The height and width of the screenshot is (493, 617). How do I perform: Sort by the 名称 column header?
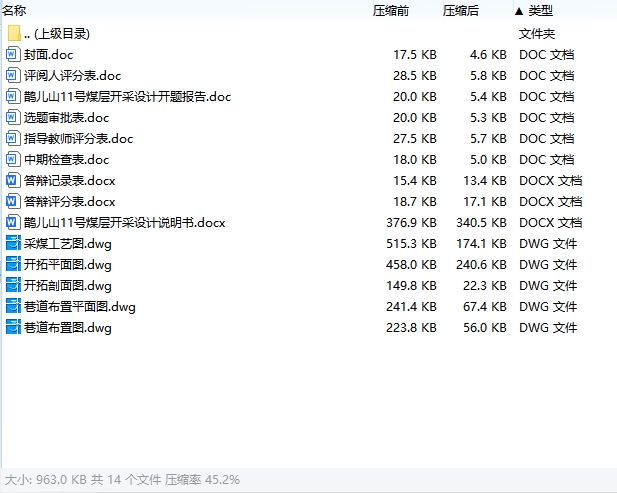(14, 11)
